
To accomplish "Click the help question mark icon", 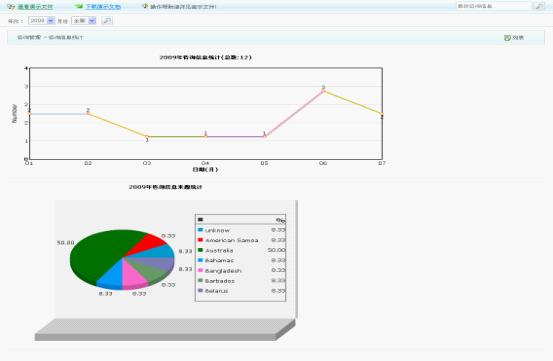I will coord(145,6).
